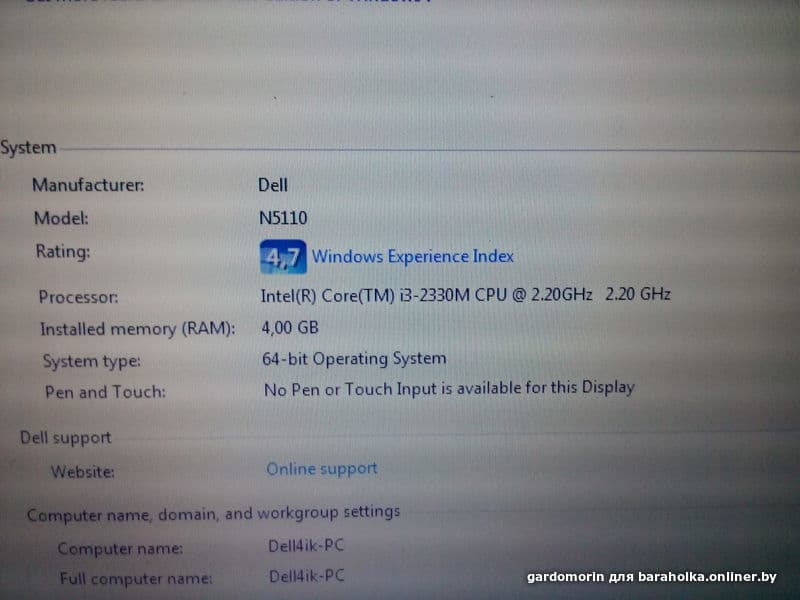Select the Computer name value Dell4ik-PC
The image size is (800, 600).
pos(306,545)
